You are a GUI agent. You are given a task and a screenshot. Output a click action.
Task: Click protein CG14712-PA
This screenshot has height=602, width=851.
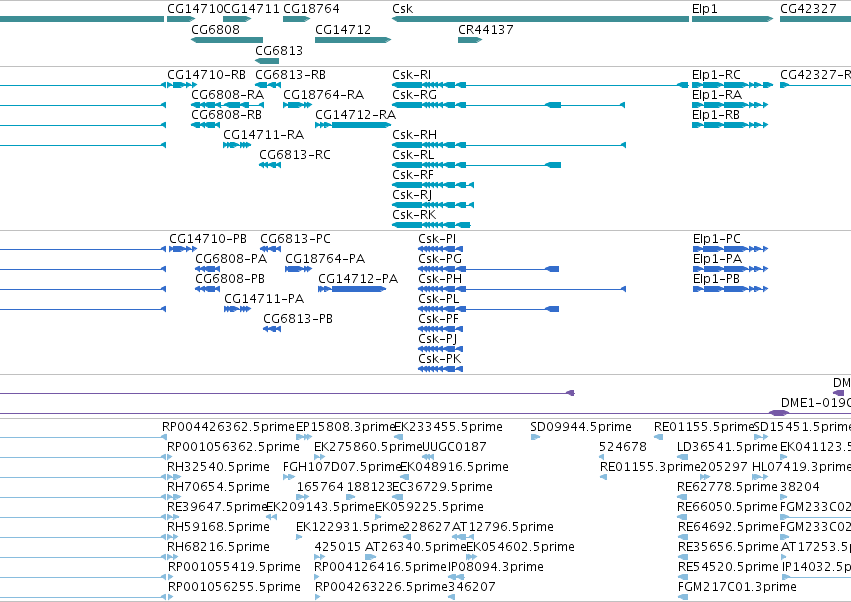pos(358,279)
